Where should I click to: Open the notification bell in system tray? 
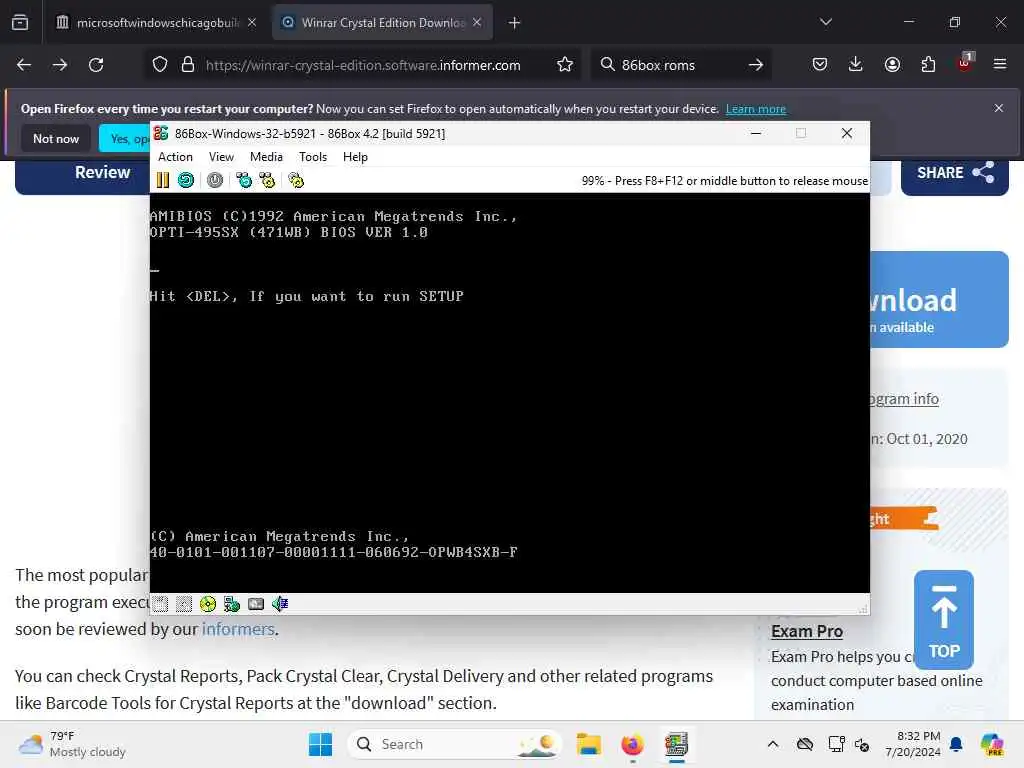(x=956, y=744)
